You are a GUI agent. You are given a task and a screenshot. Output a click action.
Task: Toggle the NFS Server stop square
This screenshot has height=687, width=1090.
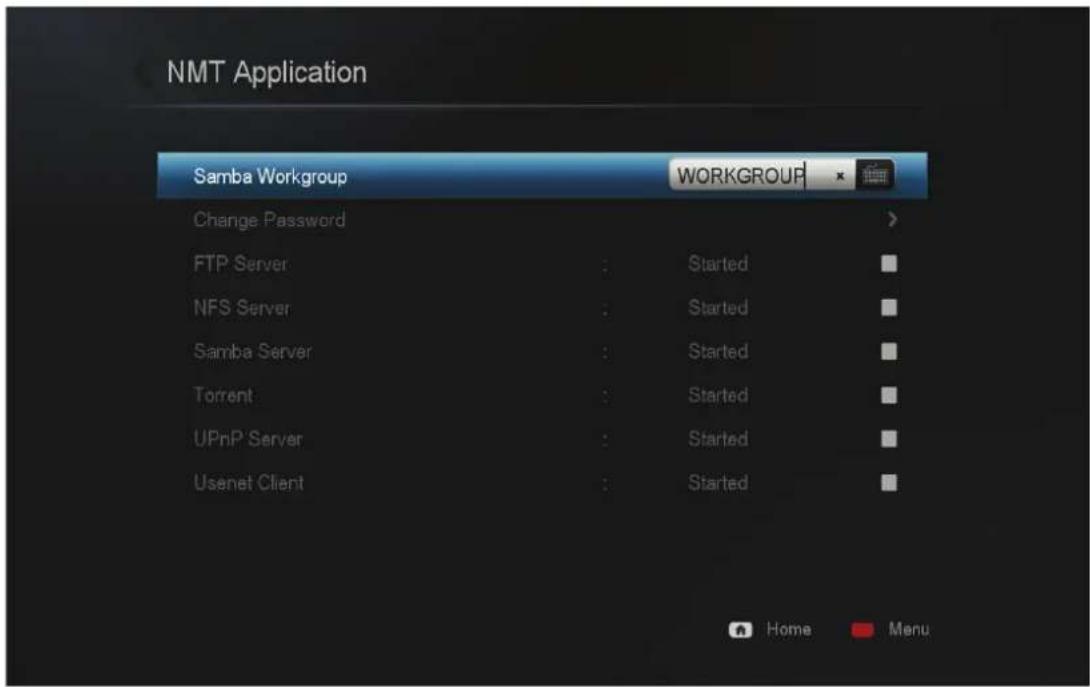pos(889,307)
